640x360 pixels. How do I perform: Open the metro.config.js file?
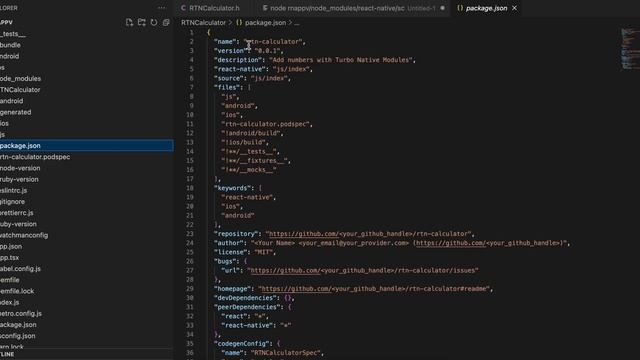87,313
